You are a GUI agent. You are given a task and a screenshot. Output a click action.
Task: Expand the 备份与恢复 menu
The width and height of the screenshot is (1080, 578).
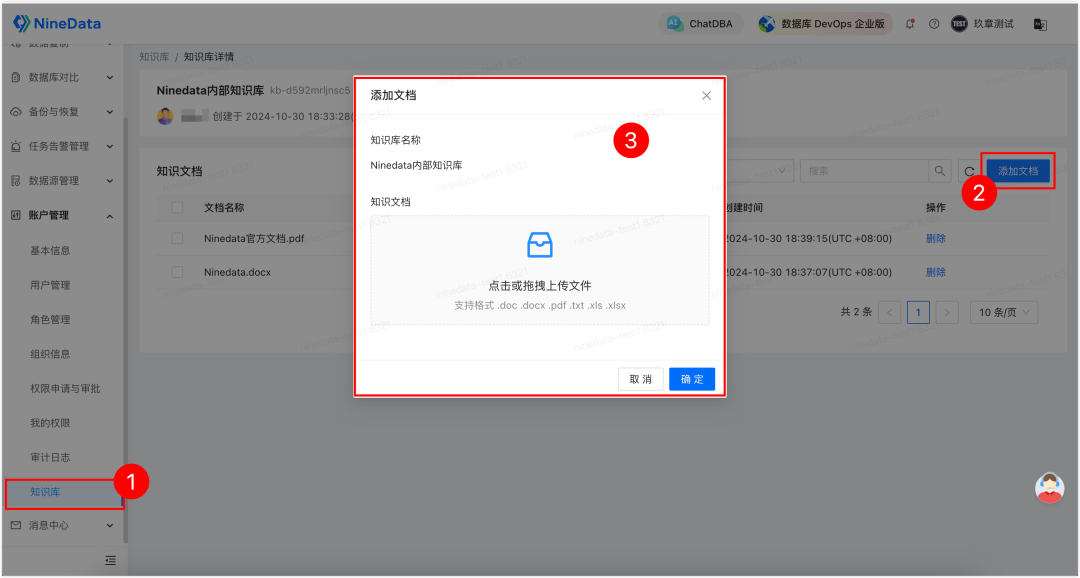coord(110,112)
